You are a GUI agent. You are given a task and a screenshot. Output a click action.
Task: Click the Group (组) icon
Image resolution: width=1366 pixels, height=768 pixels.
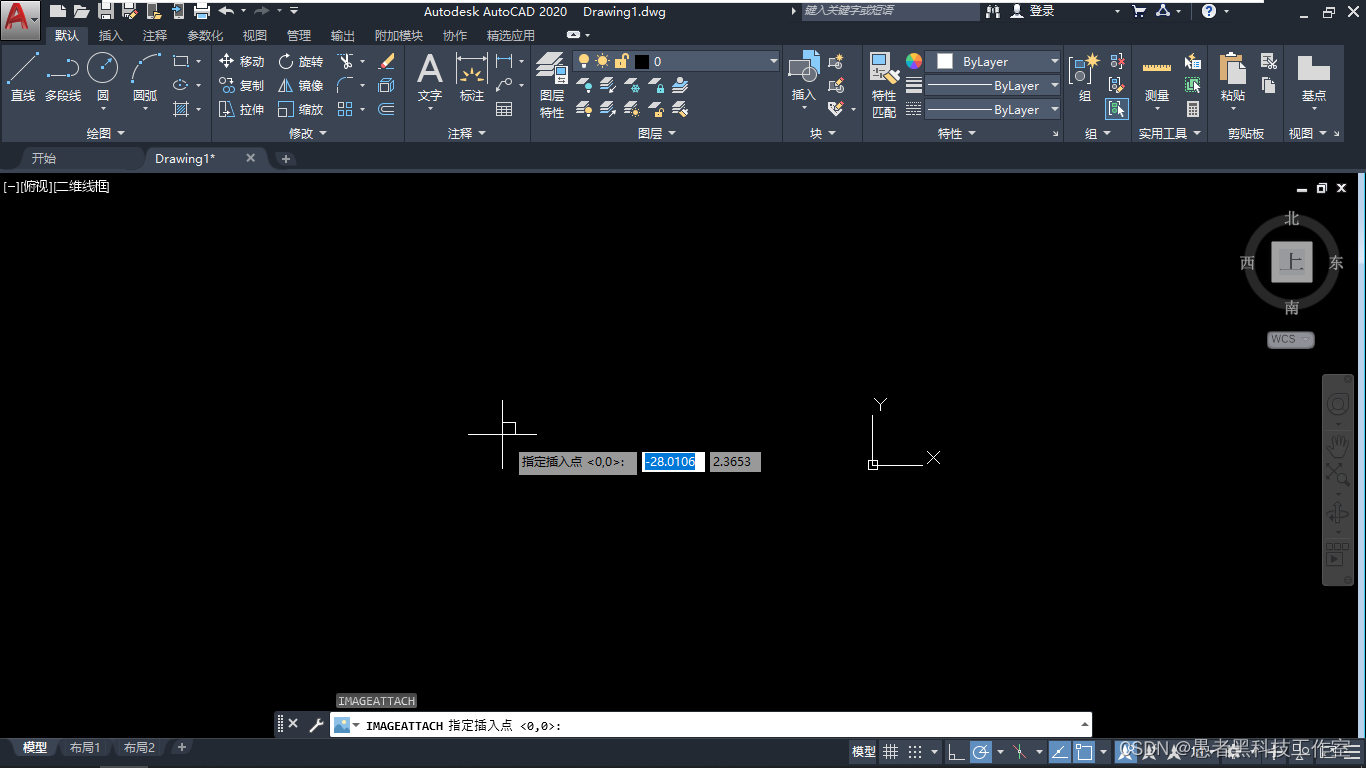pos(1085,77)
